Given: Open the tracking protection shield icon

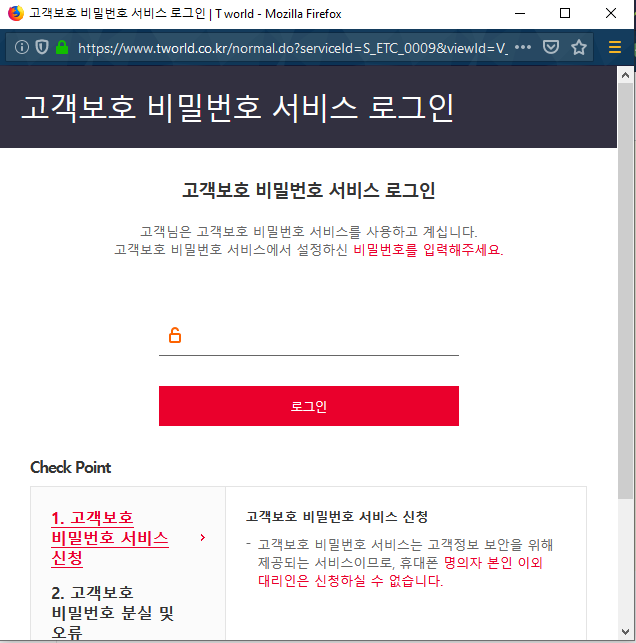Looking at the screenshot, I should pos(42,47).
